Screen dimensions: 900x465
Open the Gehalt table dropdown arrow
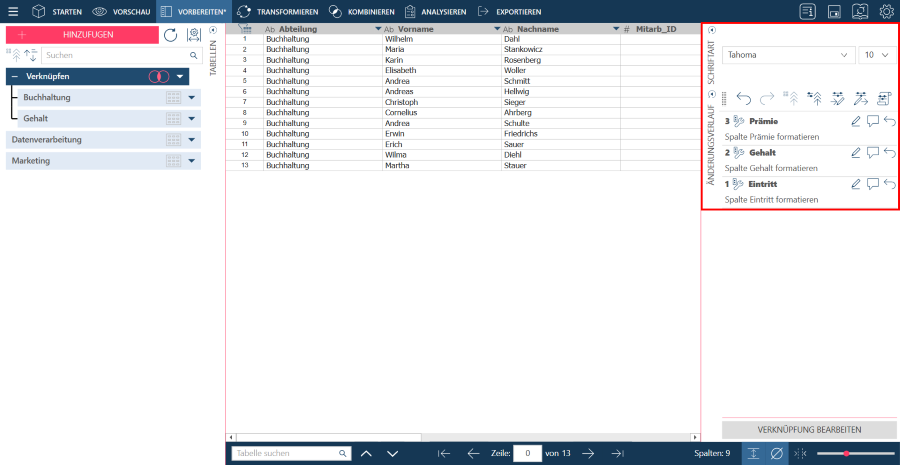[192, 119]
